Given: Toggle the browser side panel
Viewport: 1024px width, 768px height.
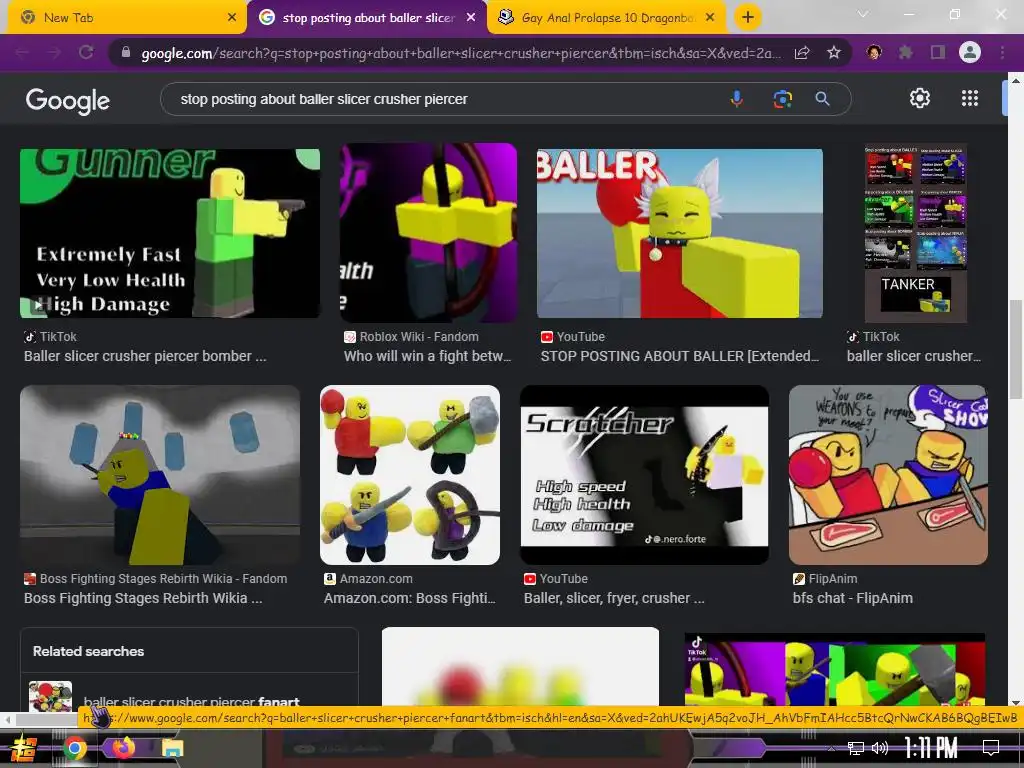Looking at the screenshot, I should point(938,53).
